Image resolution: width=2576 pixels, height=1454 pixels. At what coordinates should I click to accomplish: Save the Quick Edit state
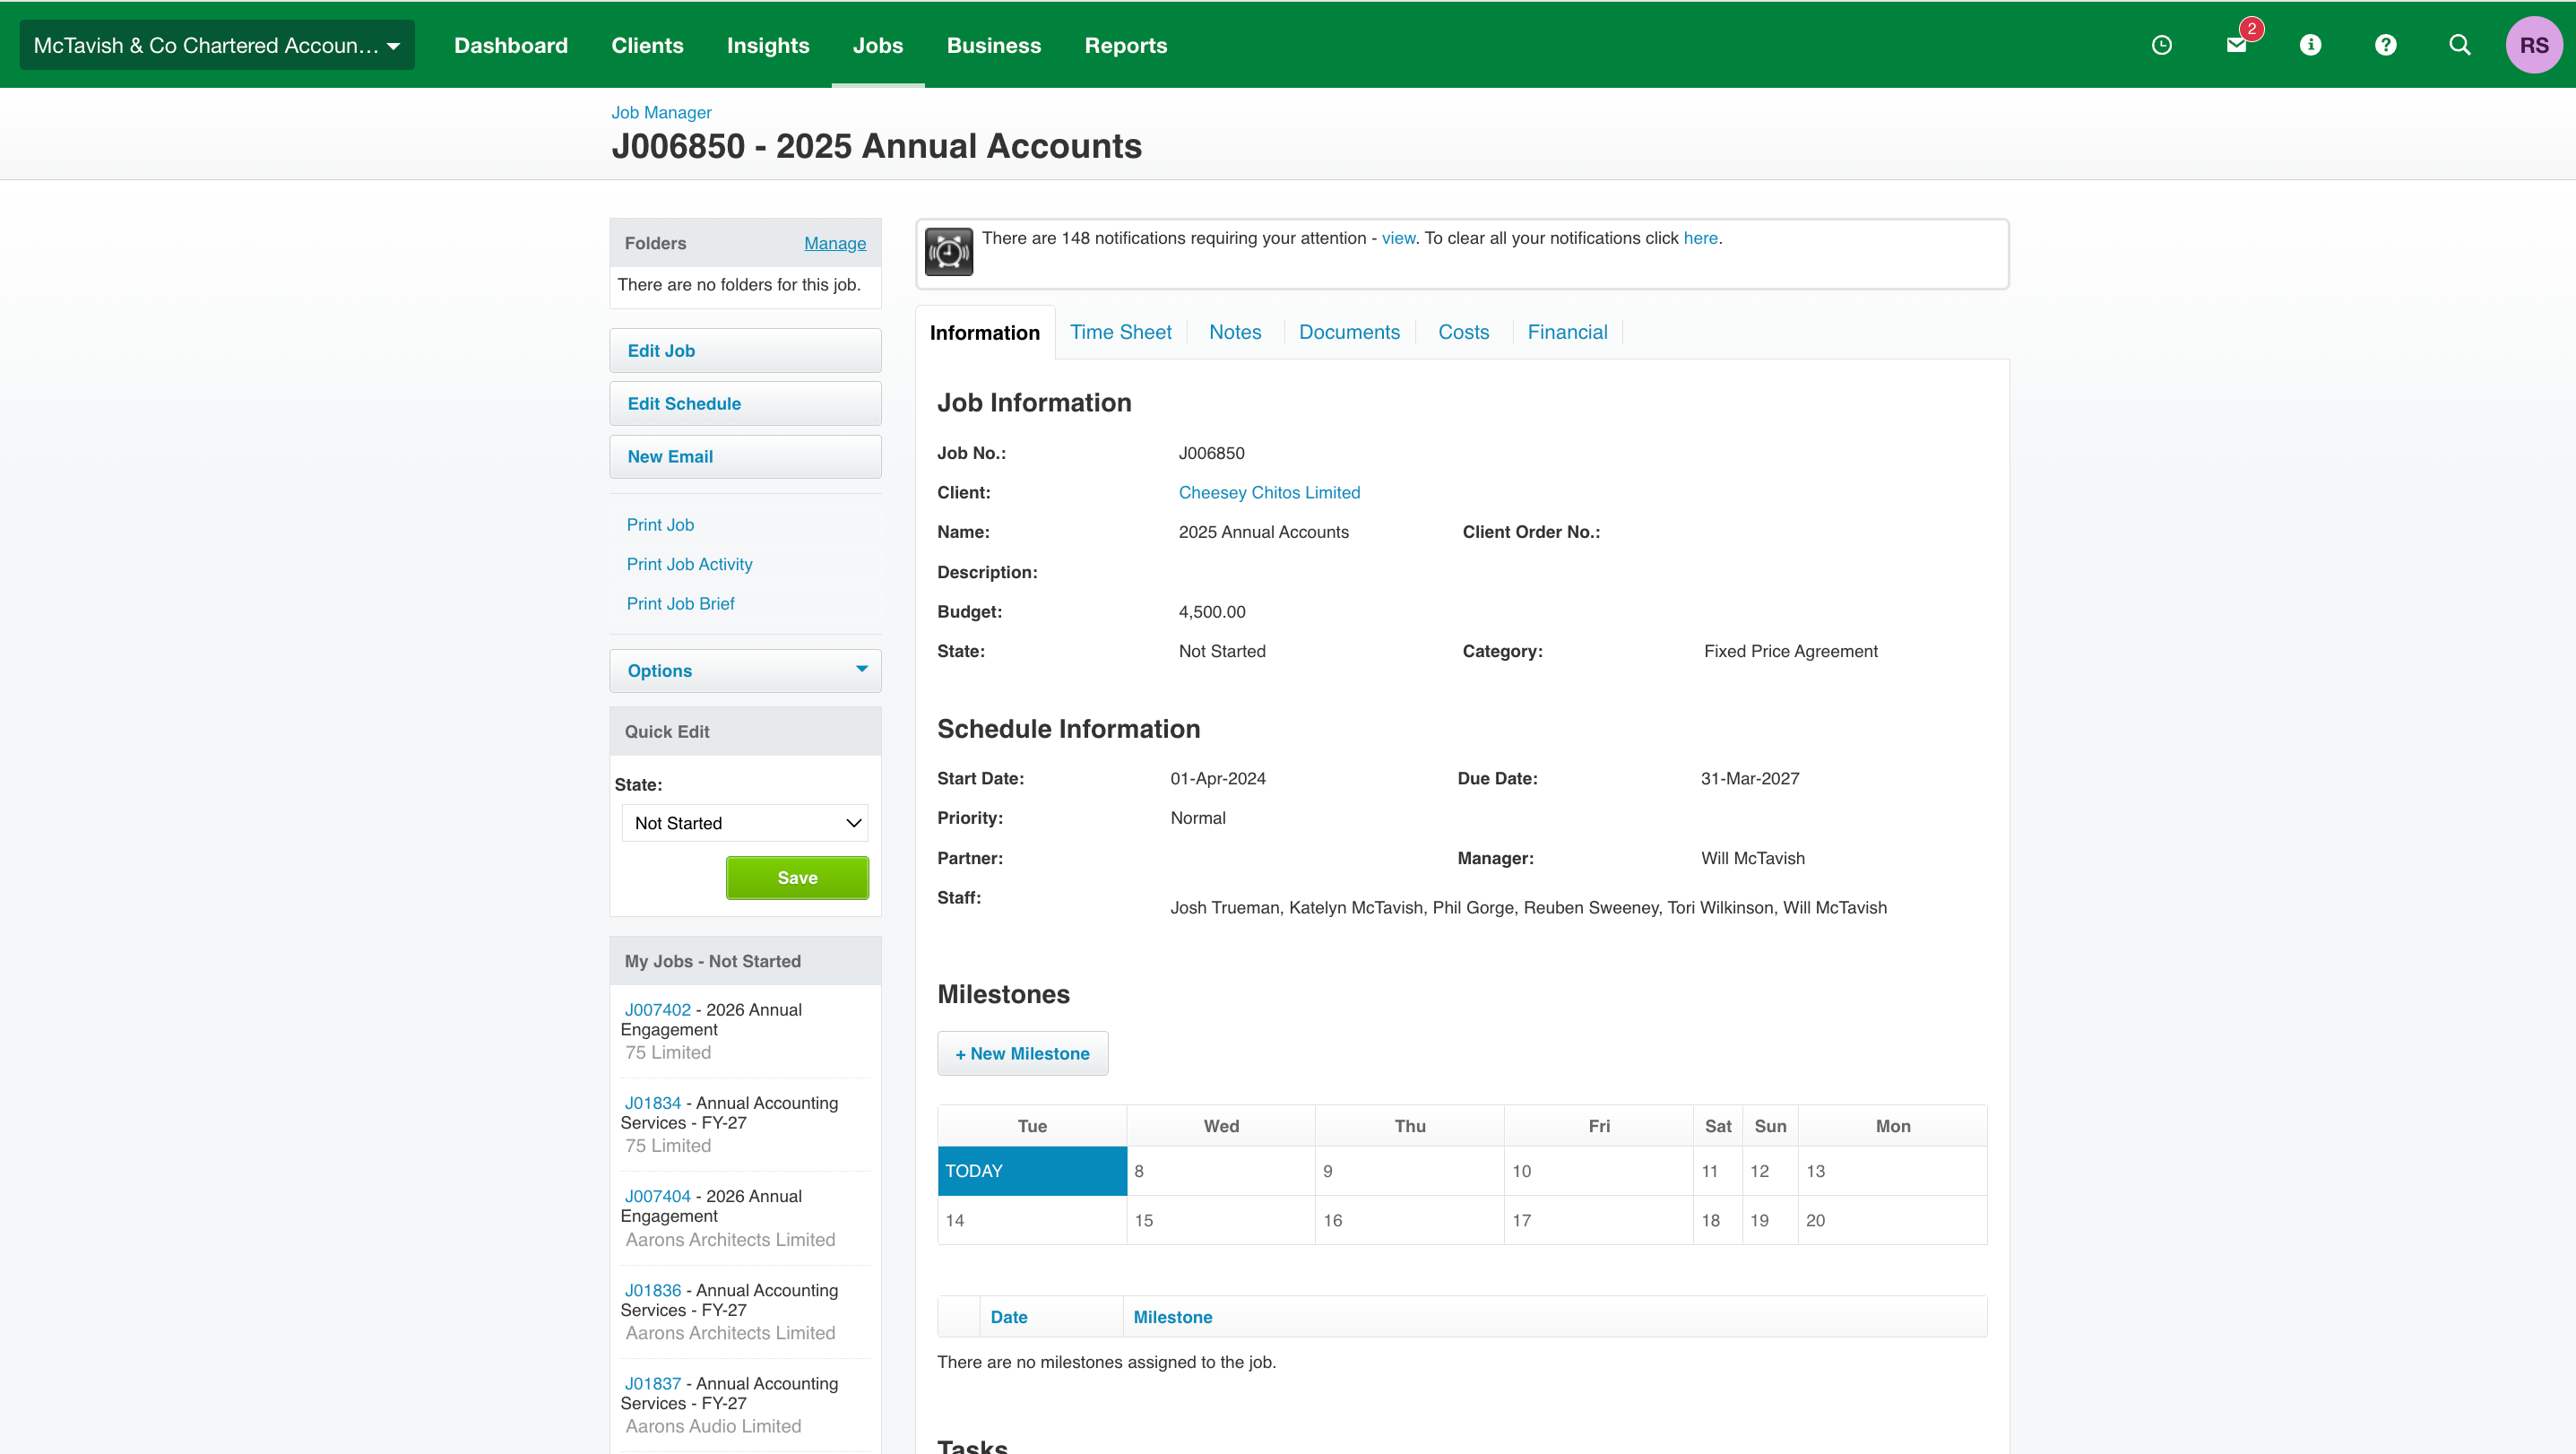[797, 878]
